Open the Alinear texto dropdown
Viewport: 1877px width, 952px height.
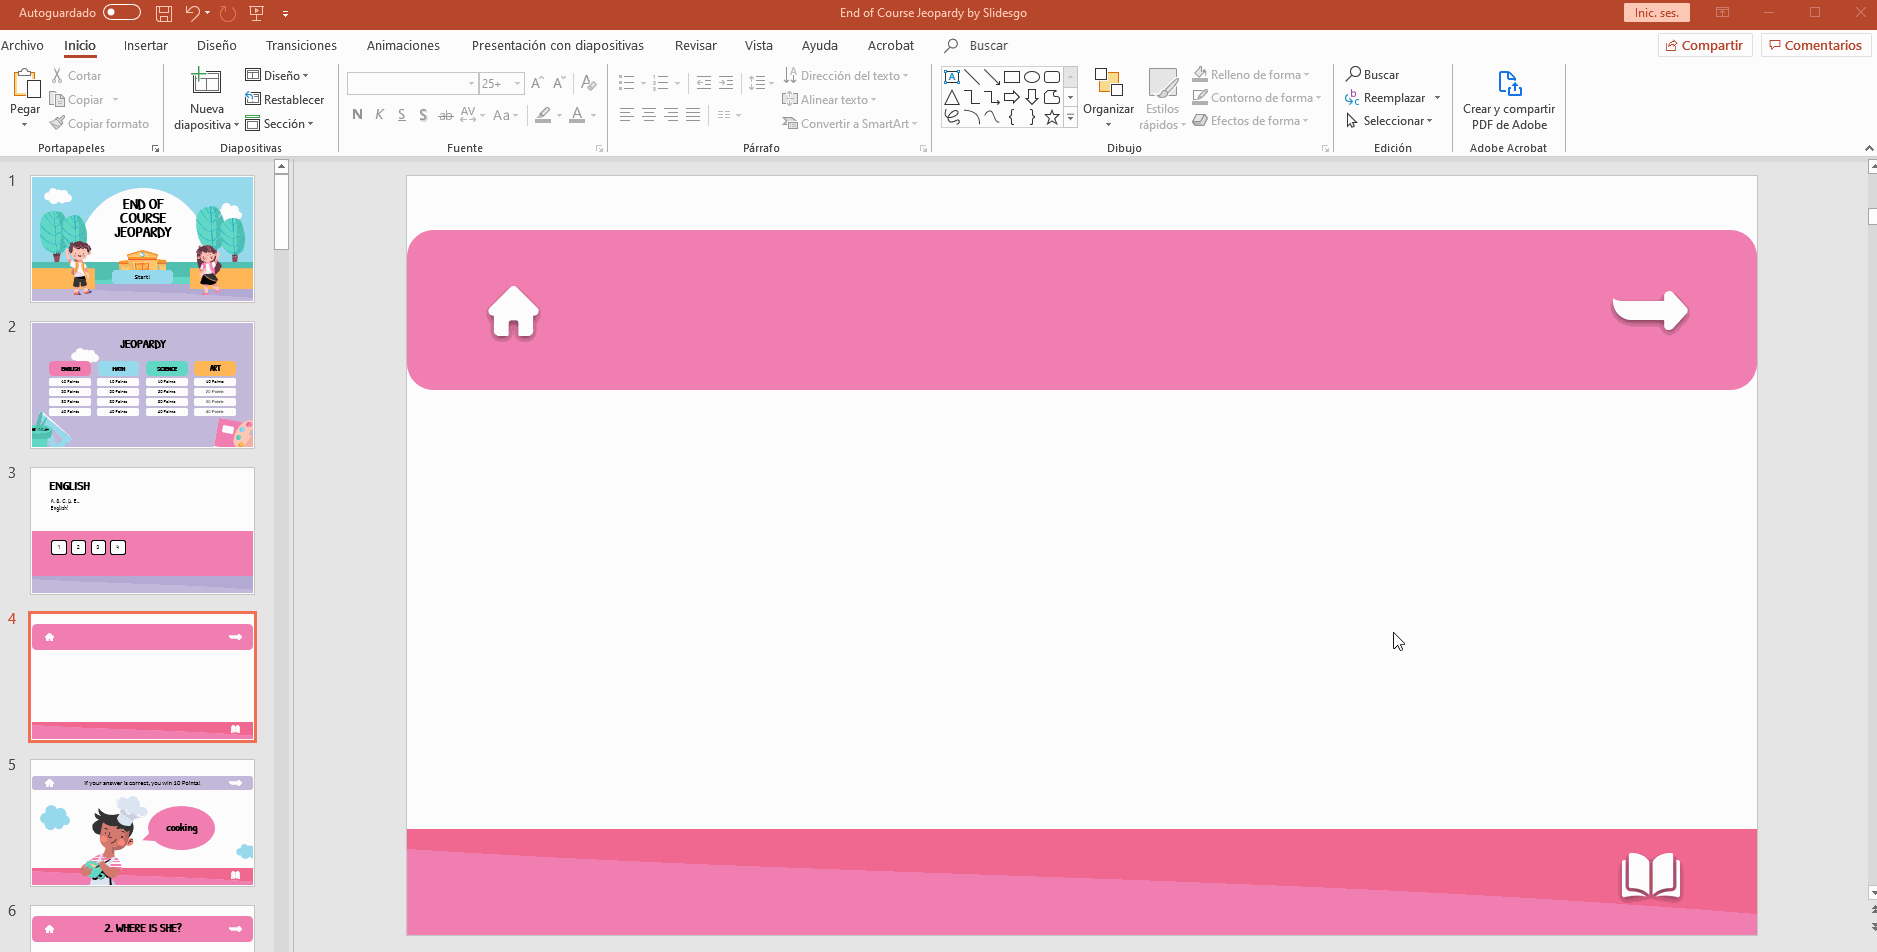click(829, 100)
